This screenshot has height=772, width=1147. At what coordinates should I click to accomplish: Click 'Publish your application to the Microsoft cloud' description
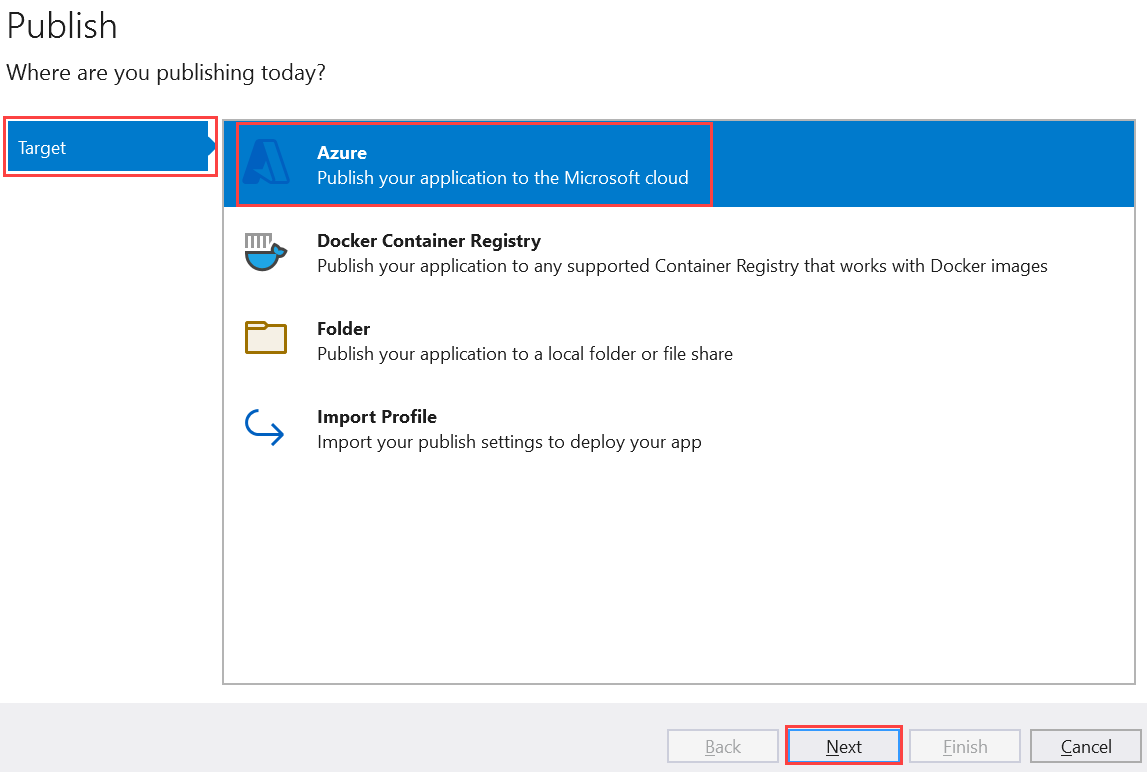pos(502,178)
